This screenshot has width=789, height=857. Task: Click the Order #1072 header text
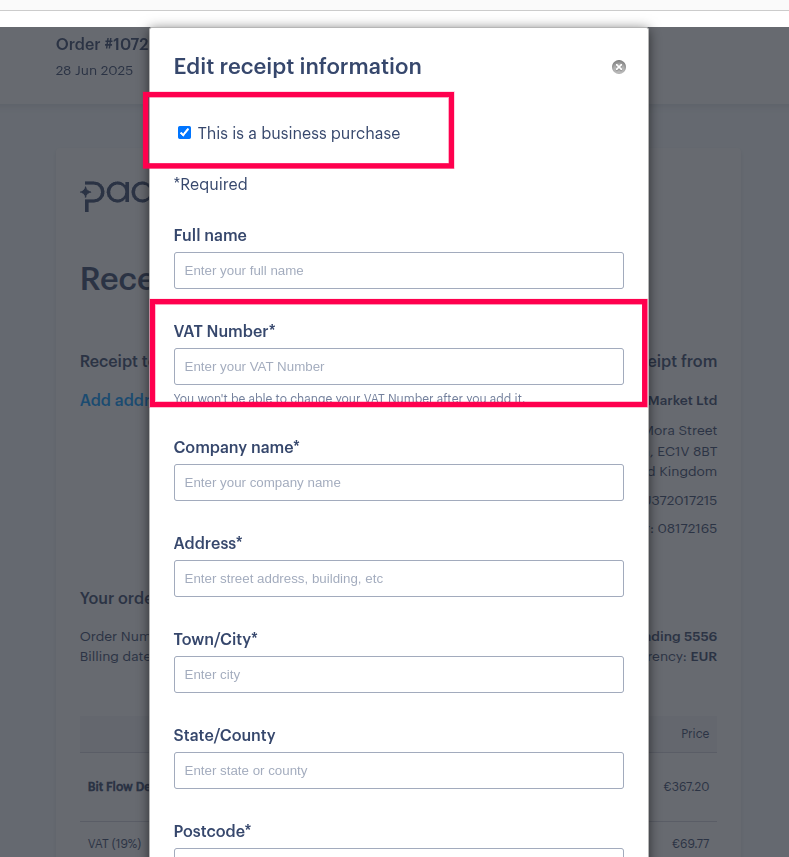click(101, 44)
